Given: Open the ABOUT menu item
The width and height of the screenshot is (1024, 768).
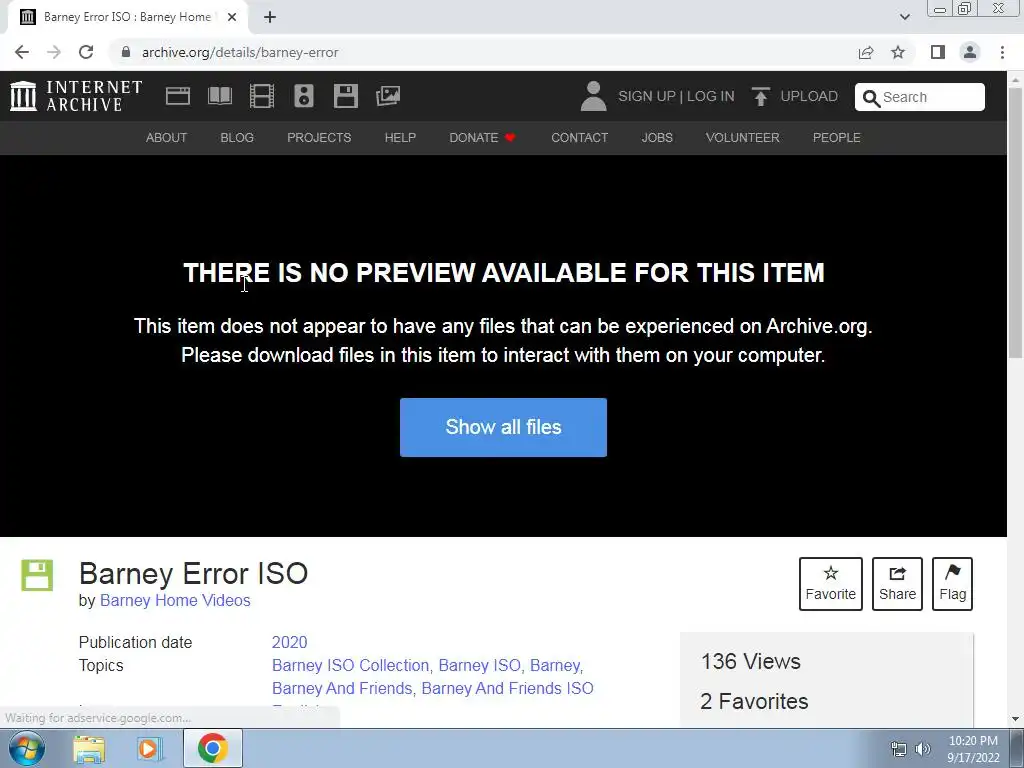Looking at the screenshot, I should coord(167,138).
